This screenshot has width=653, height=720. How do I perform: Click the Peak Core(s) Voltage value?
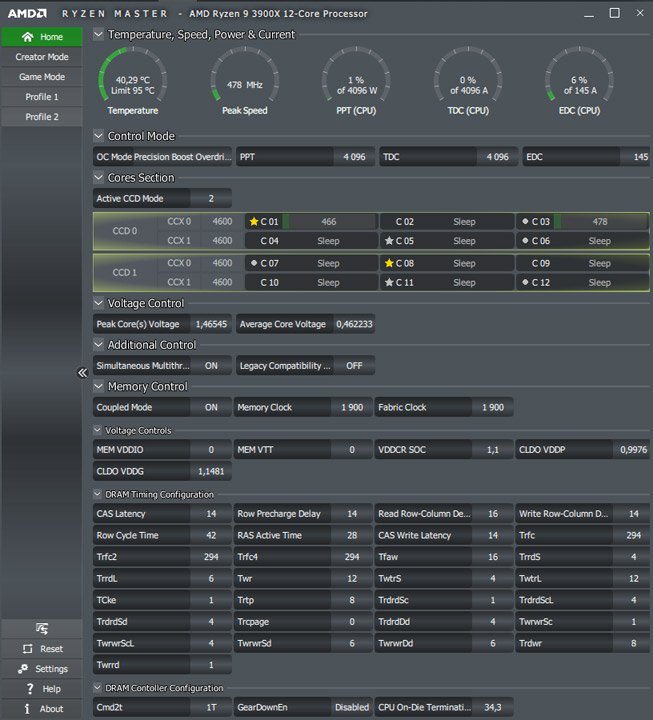tap(211, 324)
